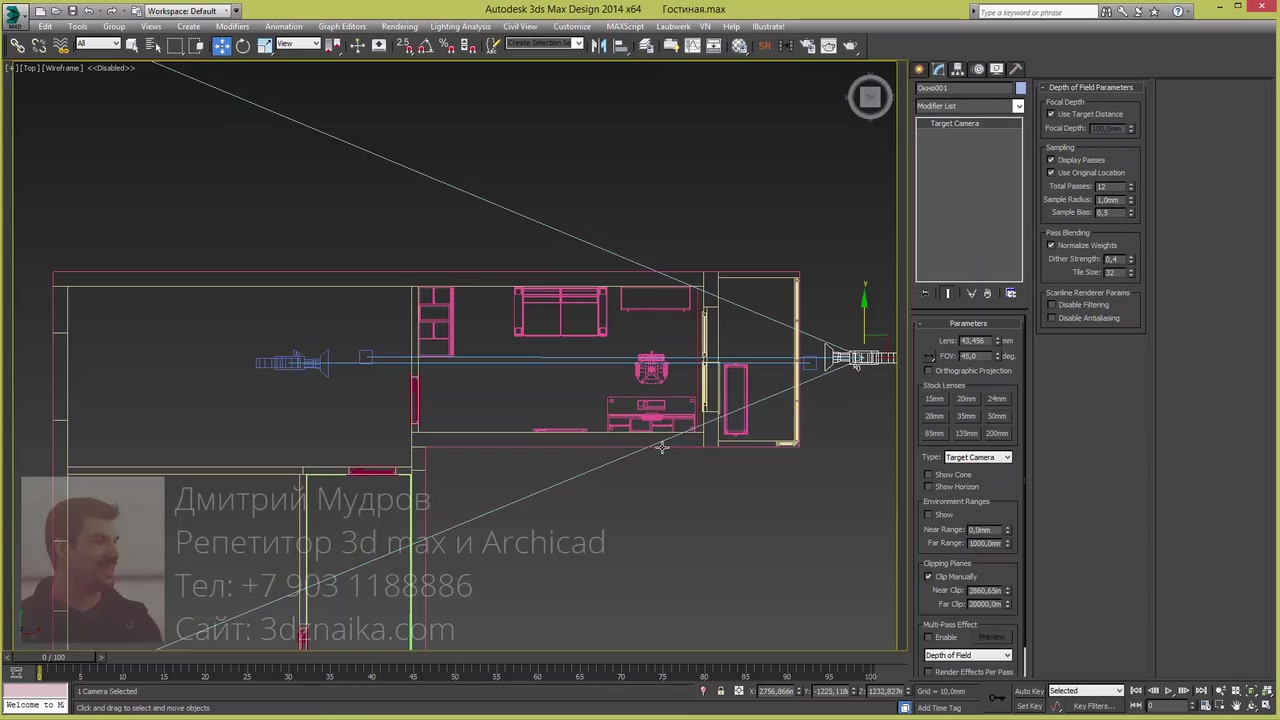Click the Render Production teapot icon
This screenshot has width=1280, height=720.
point(850,45)
